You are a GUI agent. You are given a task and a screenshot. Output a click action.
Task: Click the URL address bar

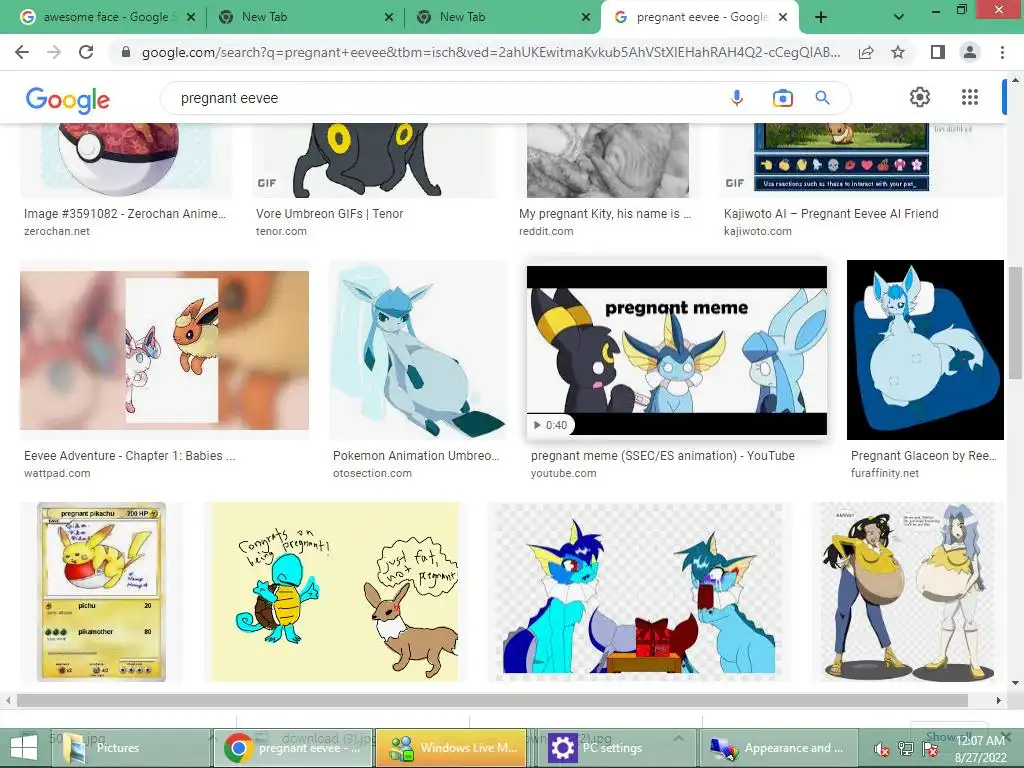(x=490, y=52)
